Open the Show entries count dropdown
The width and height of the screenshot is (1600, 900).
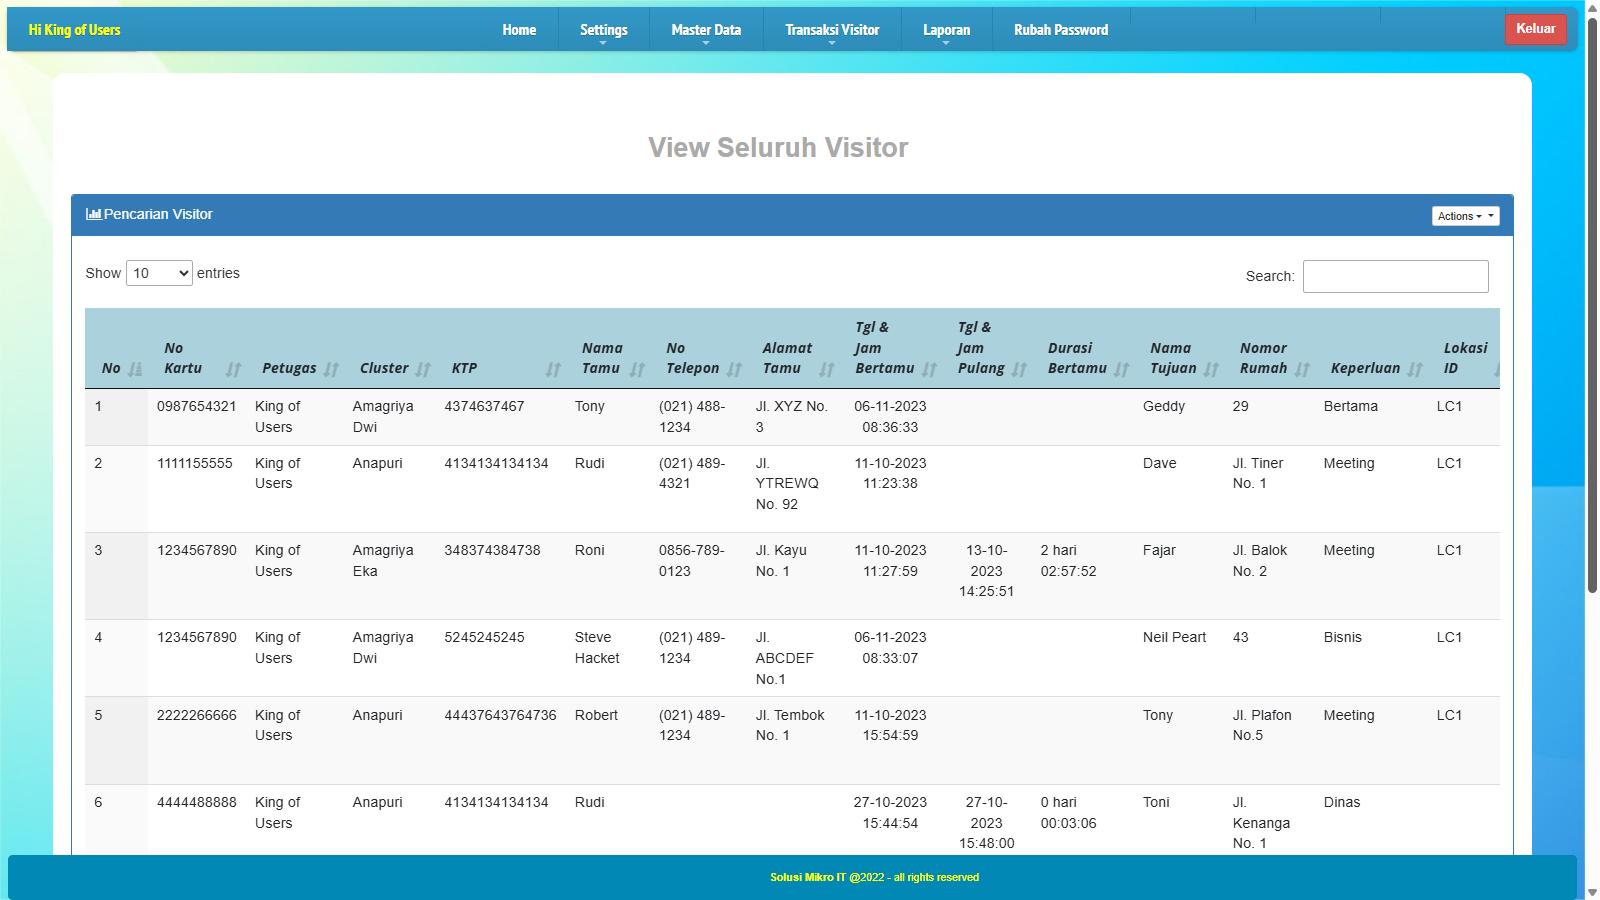(x=159, y=273)
